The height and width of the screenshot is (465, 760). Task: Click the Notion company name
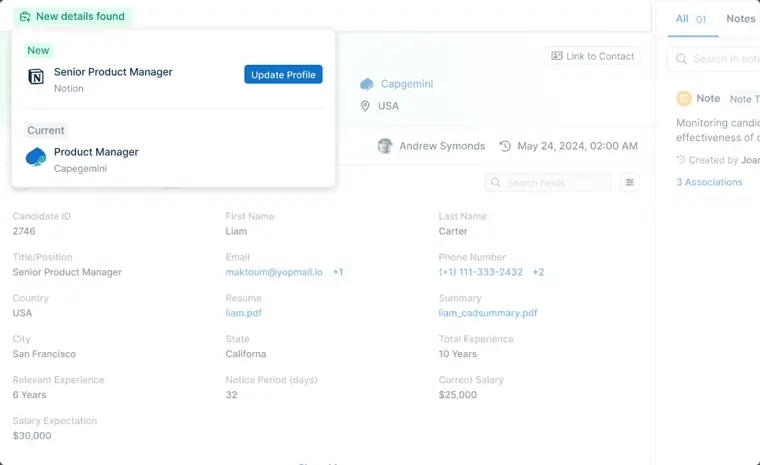(x=69, y=88)
